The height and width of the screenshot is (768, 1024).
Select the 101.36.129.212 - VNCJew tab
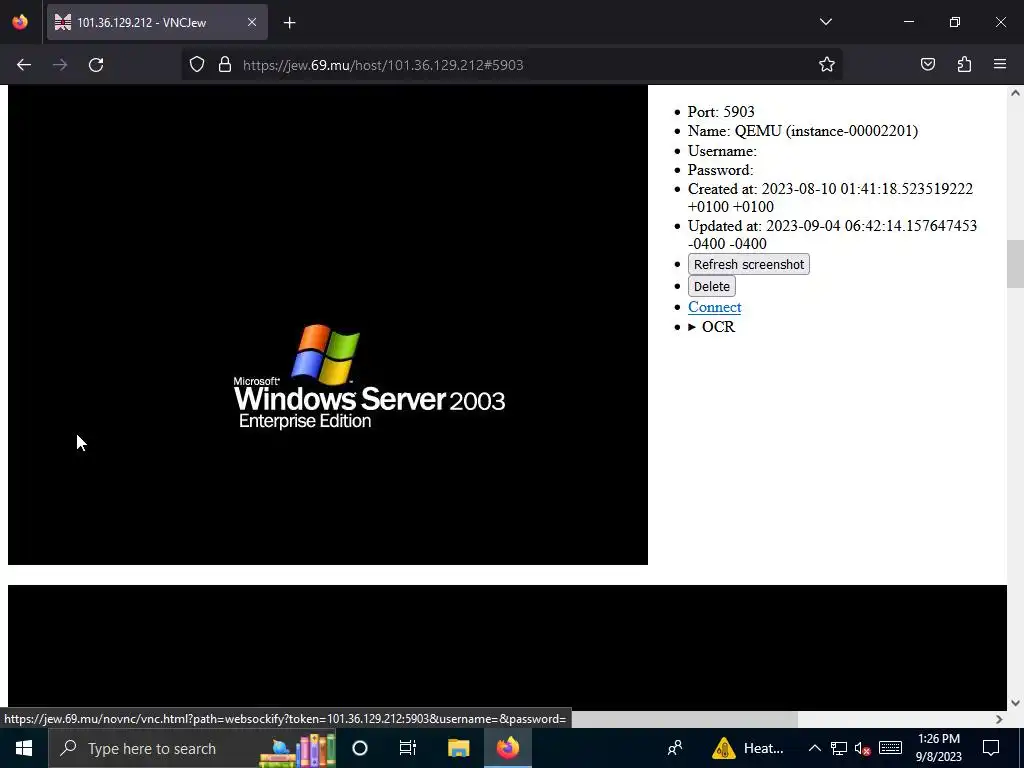157,22
